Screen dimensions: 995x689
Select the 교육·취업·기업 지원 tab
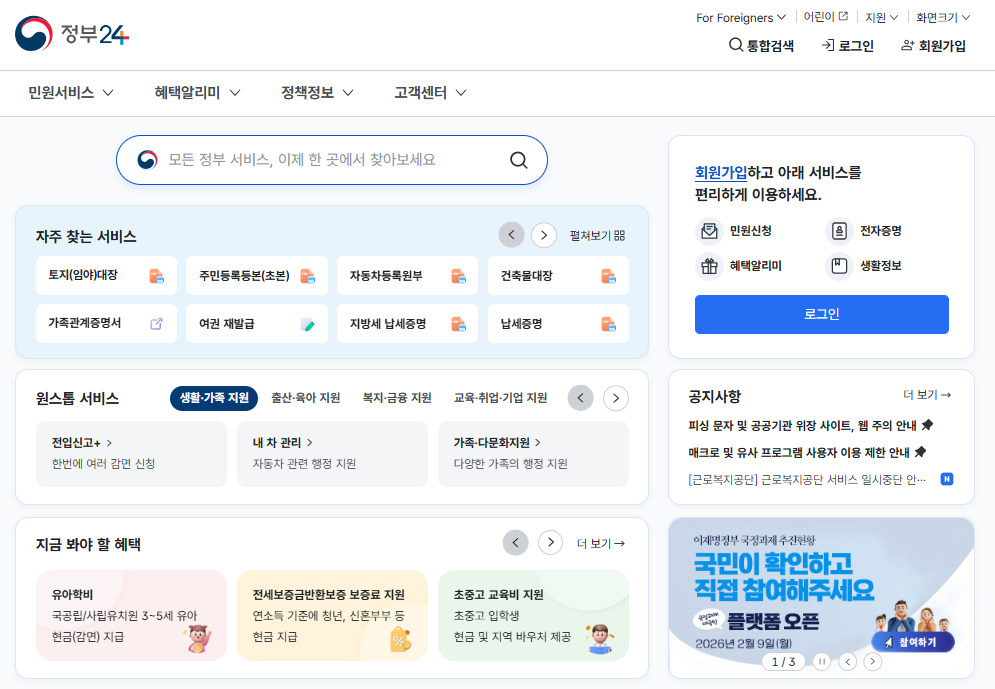coord(500,398)
